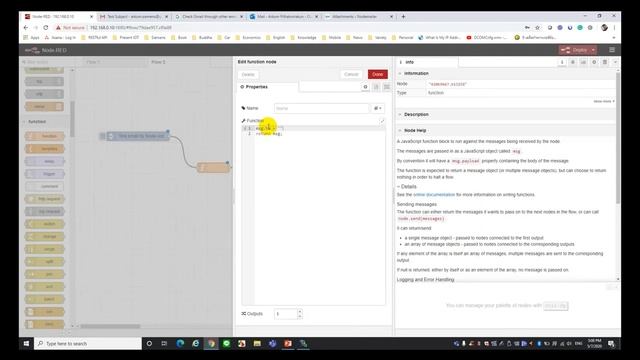Cancel the function node edit
The image size is (640, 360).
coord(351,74)
